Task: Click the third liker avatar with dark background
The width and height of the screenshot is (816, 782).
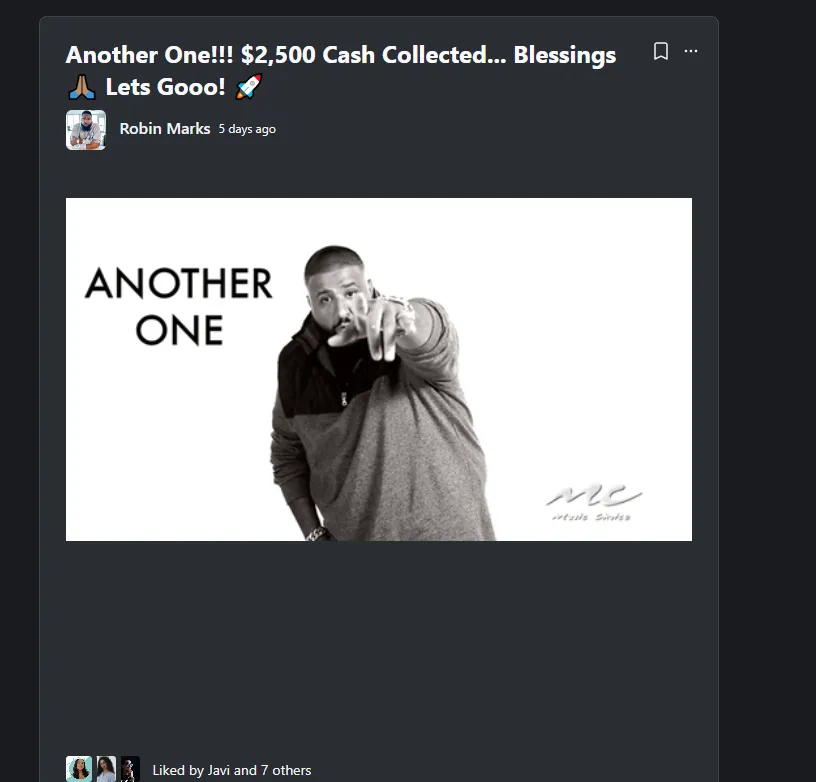Action: [x=130, y=769]
